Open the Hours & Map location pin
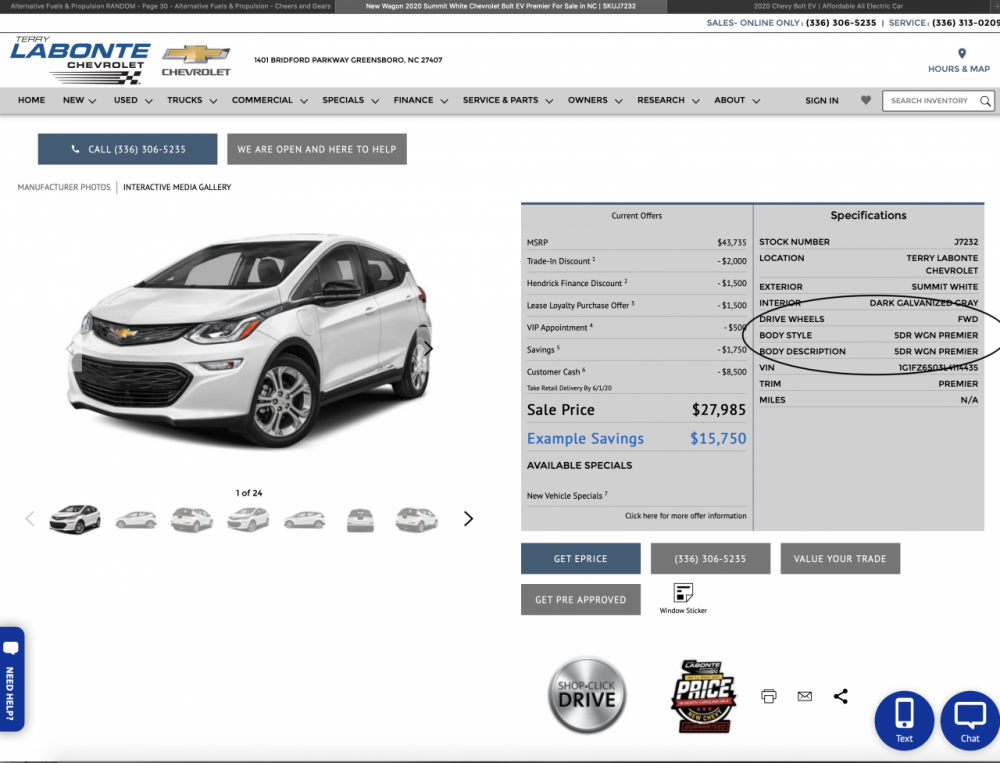The image size is (1000, 763). coord(961,54)
